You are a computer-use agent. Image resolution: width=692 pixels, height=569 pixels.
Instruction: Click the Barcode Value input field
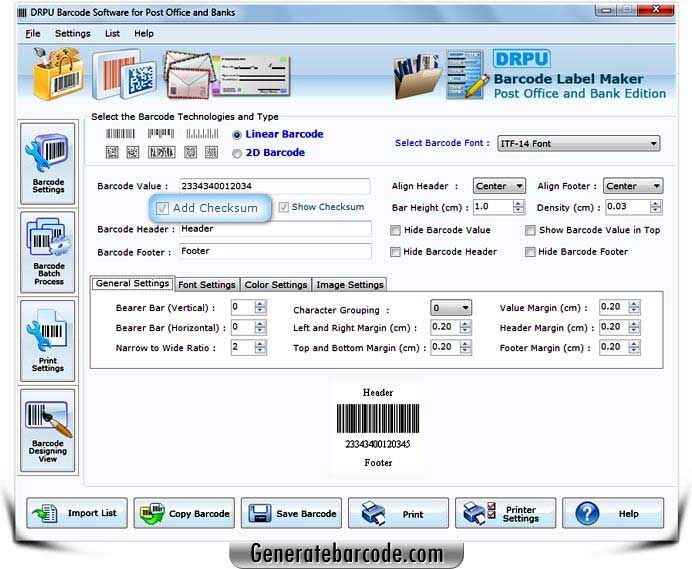pyautogui.click(x=274, y=186)
